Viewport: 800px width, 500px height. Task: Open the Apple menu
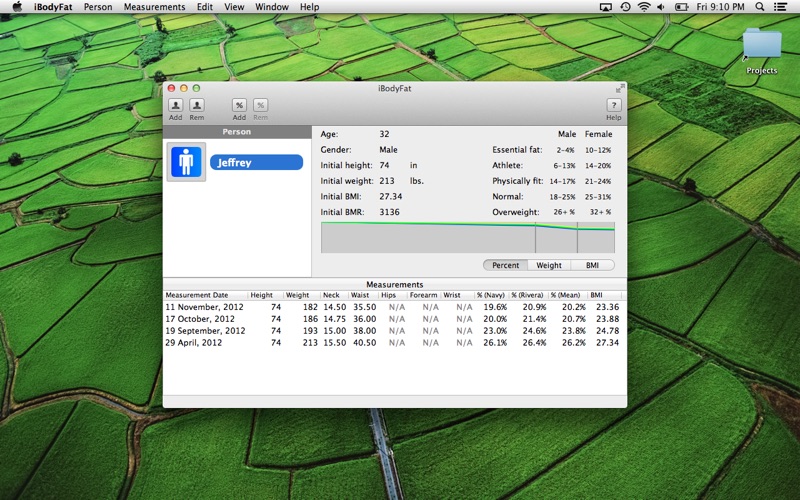point(17,7)
